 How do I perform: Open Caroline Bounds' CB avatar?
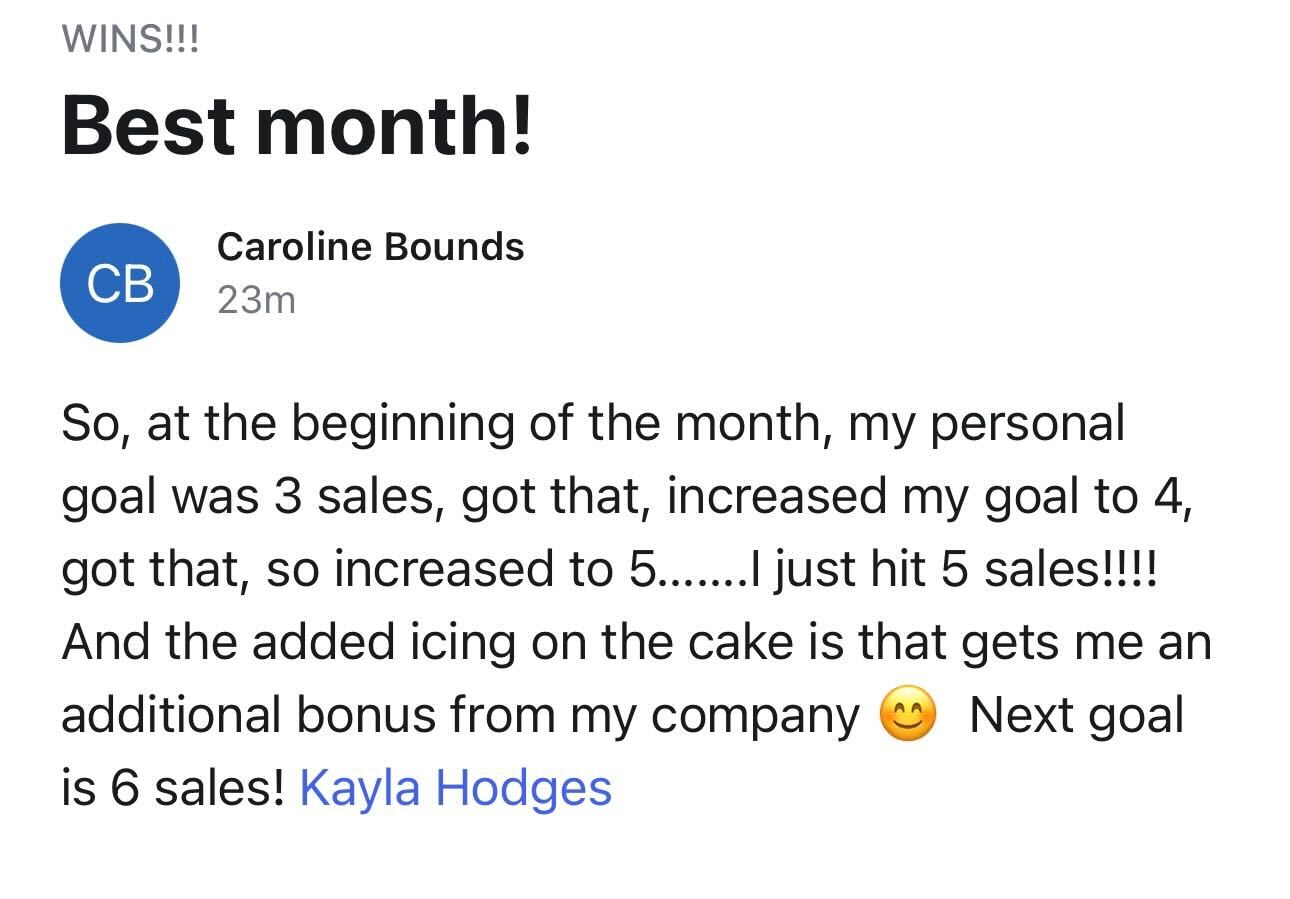pyautogui.click(x=120, y=282)
